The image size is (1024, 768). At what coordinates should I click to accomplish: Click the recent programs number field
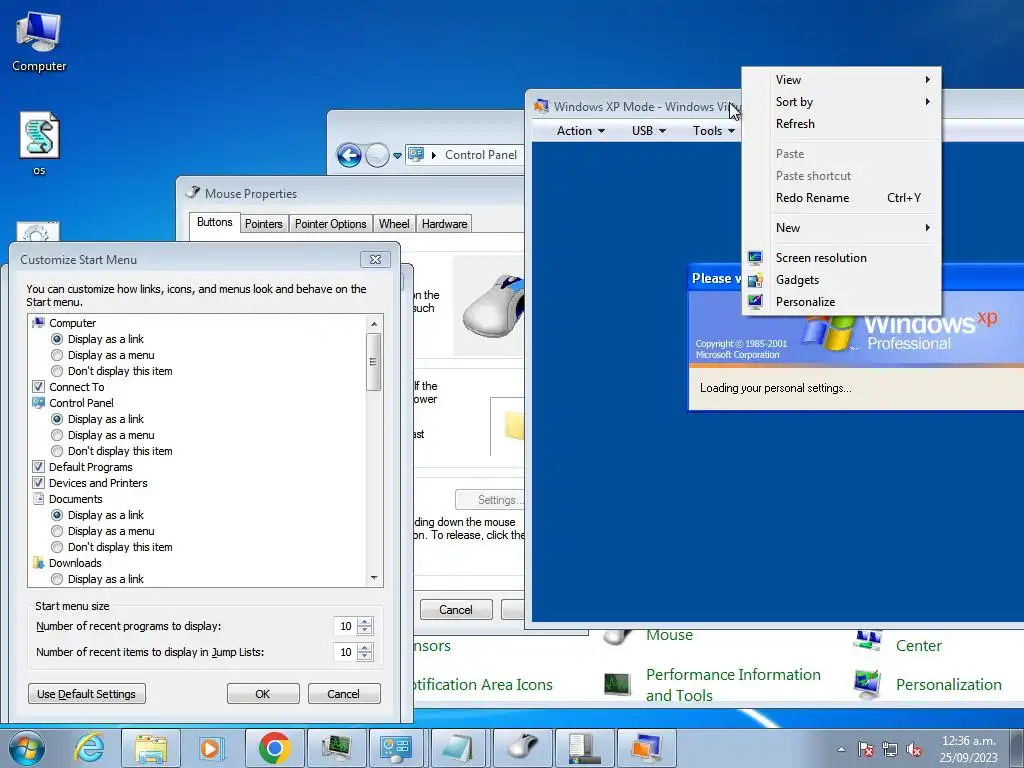click(345, 626)
